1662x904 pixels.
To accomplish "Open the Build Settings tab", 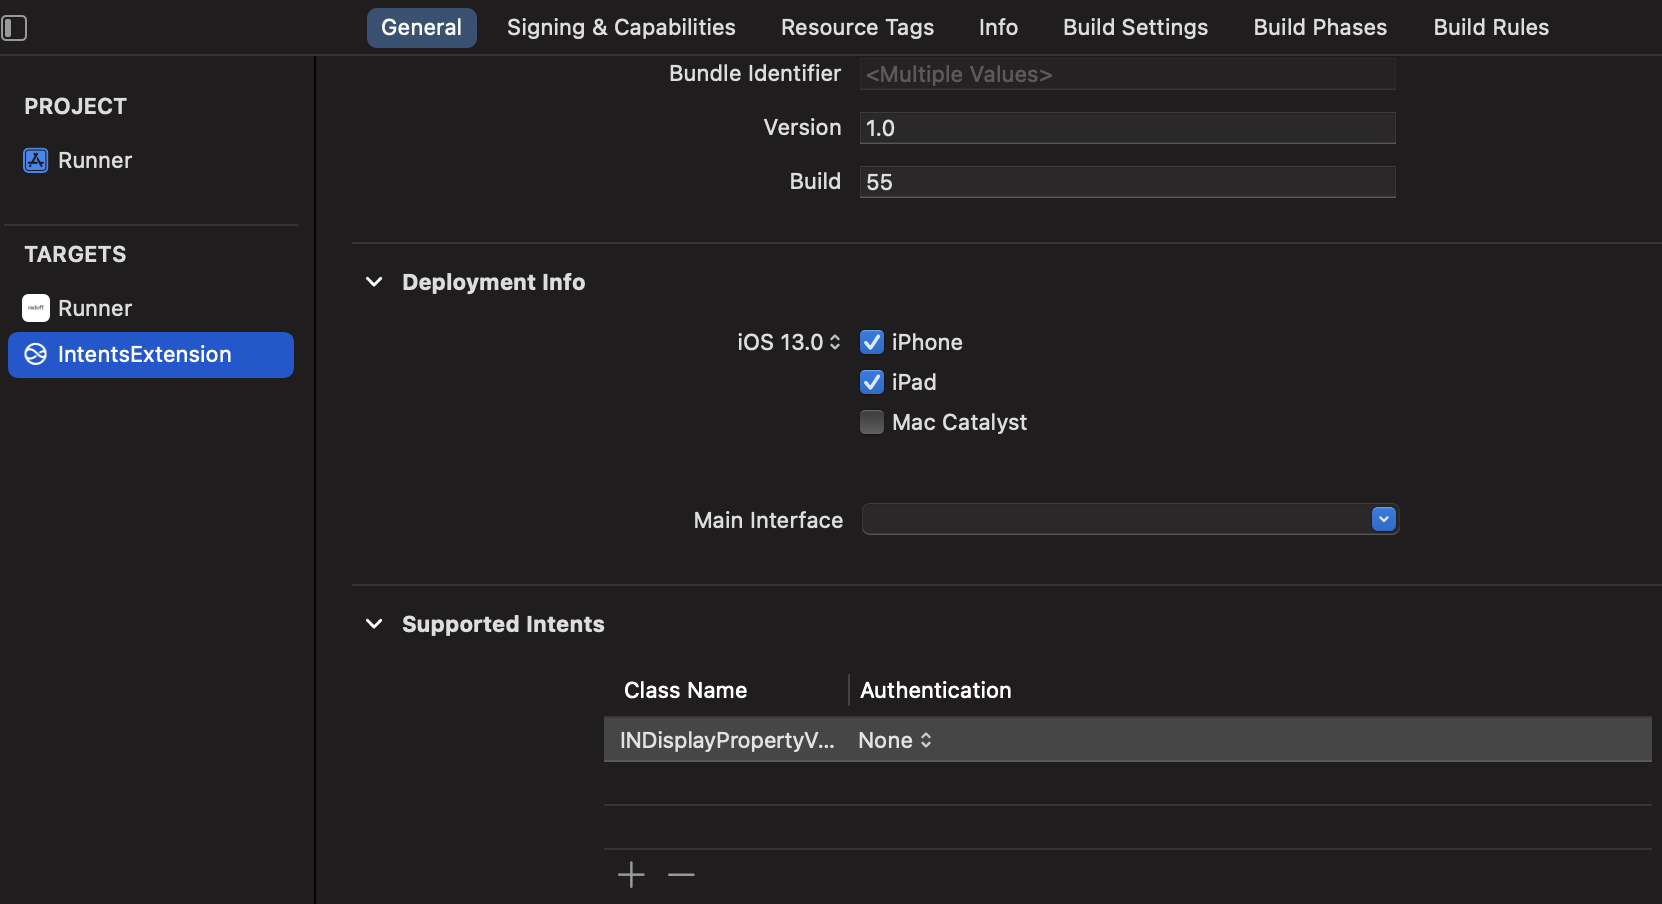I will tap(1135, 28).
